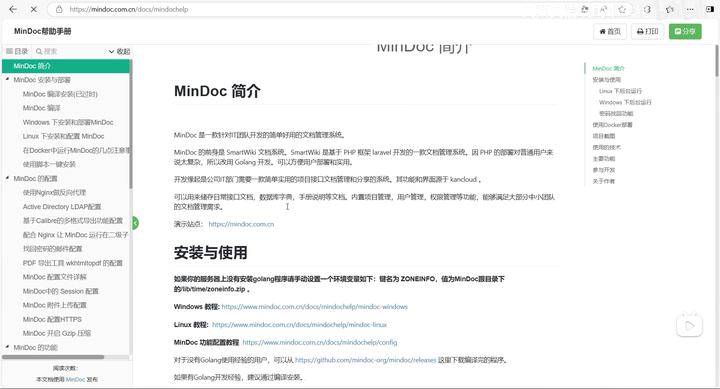Open 配合 Nginx 让 MinDoc 运行在二级子 entry
Image resolution: width=720 pixels, height=389 pixels.
tap(76, 235)
